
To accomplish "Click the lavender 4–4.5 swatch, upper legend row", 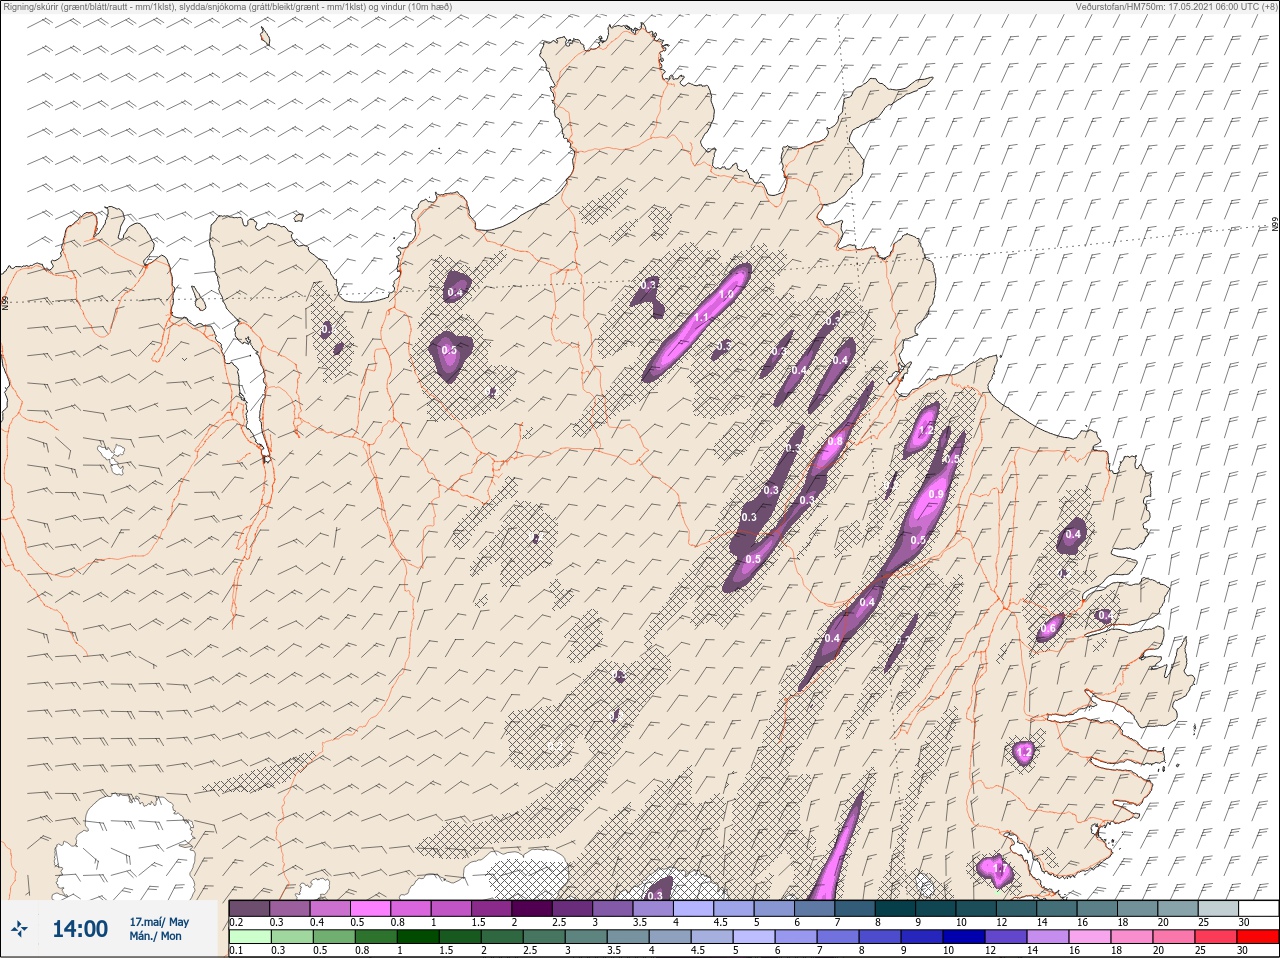I will (695, 908).
